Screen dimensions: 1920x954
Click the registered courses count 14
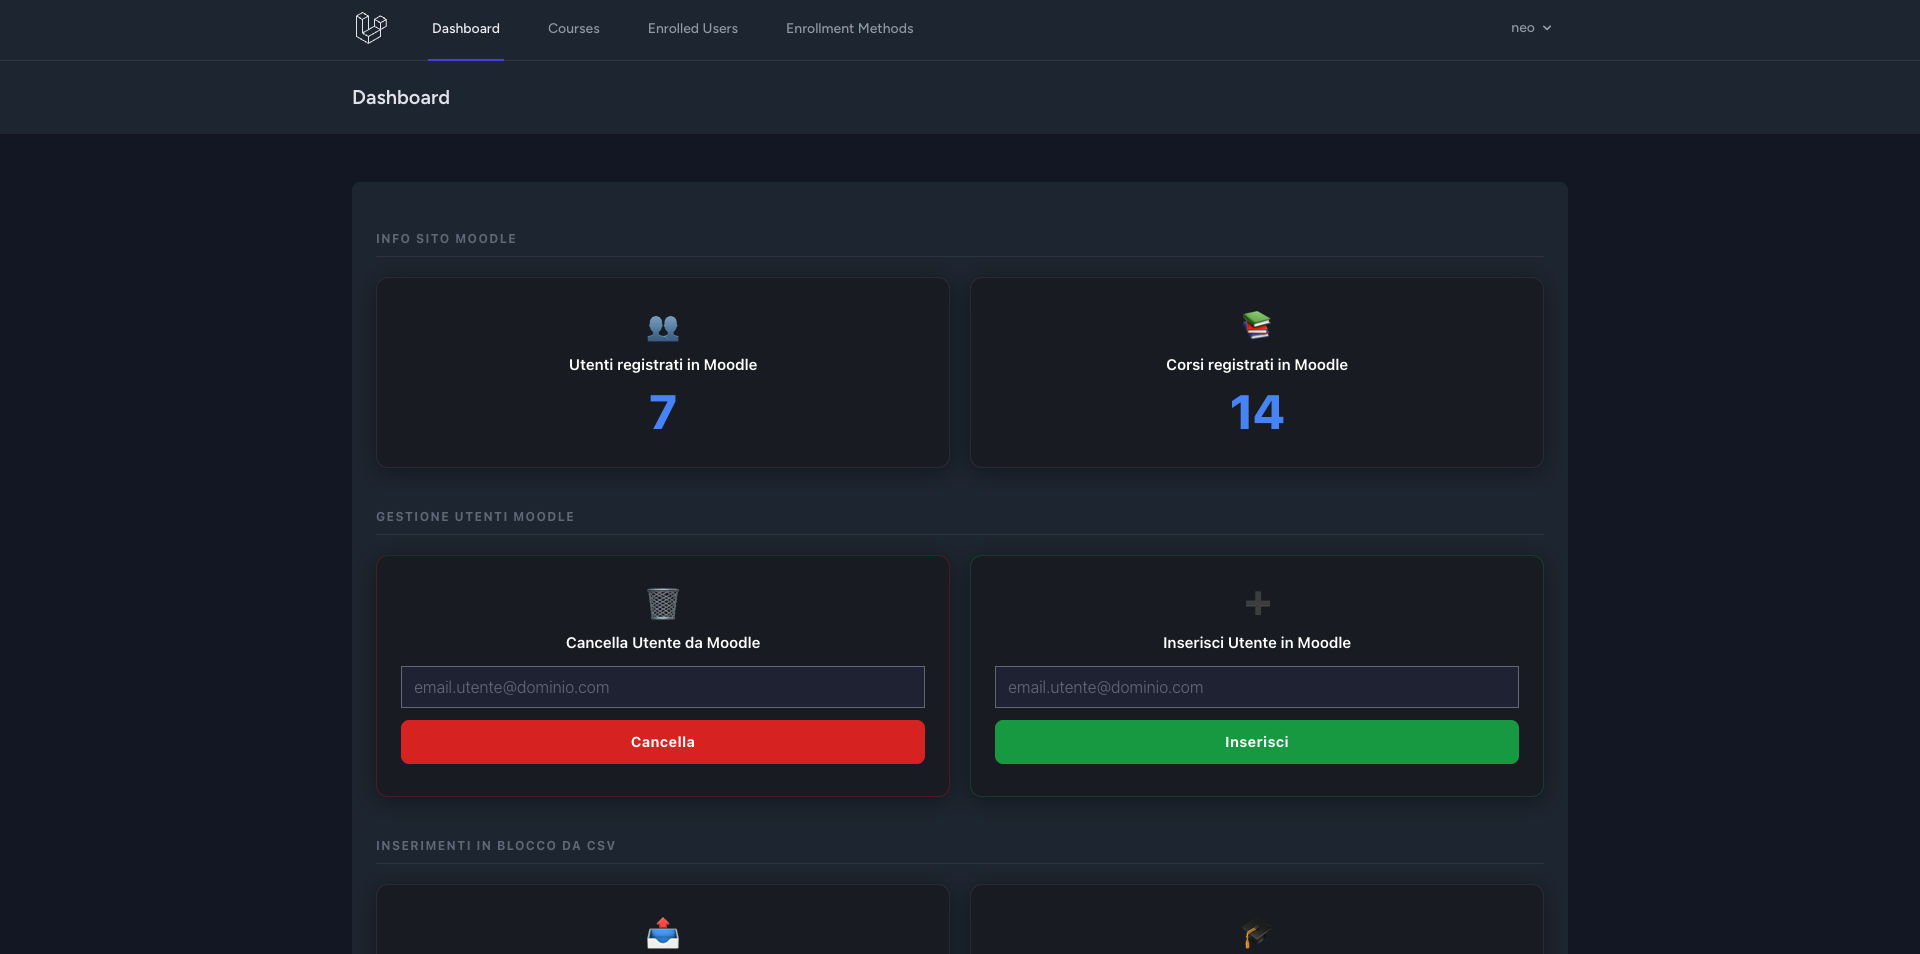[x=1257, y=412]
